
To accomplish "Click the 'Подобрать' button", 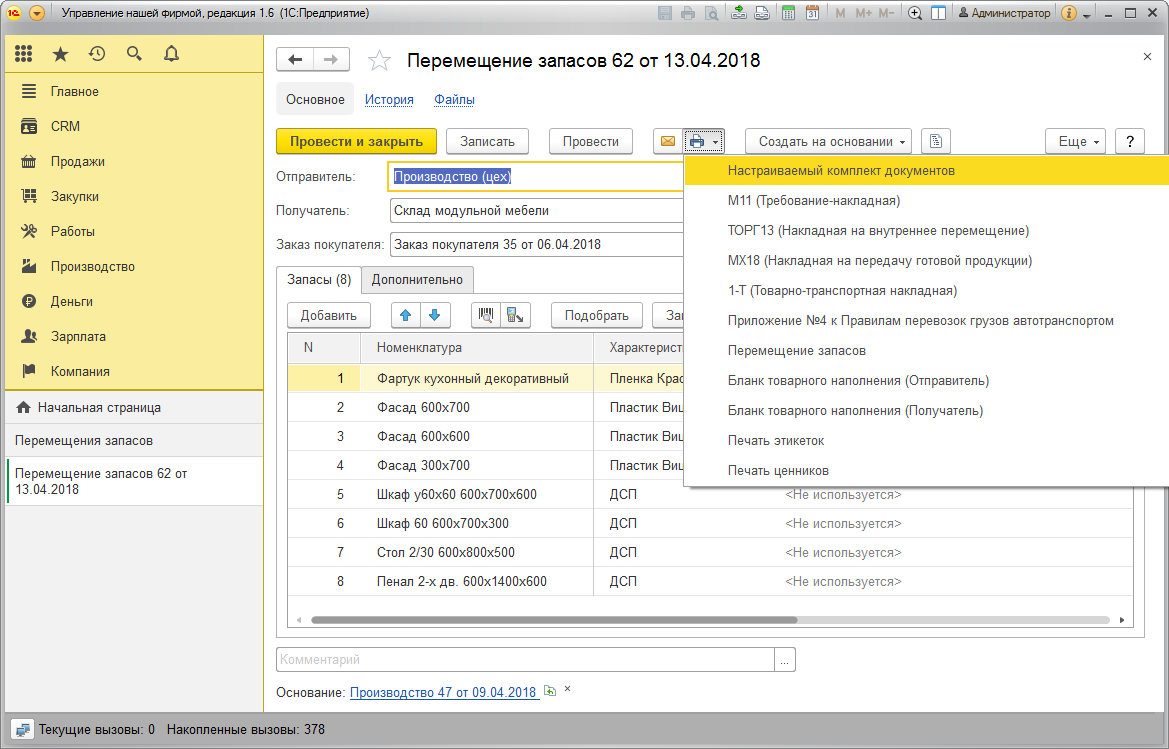I will click(596, 315).
